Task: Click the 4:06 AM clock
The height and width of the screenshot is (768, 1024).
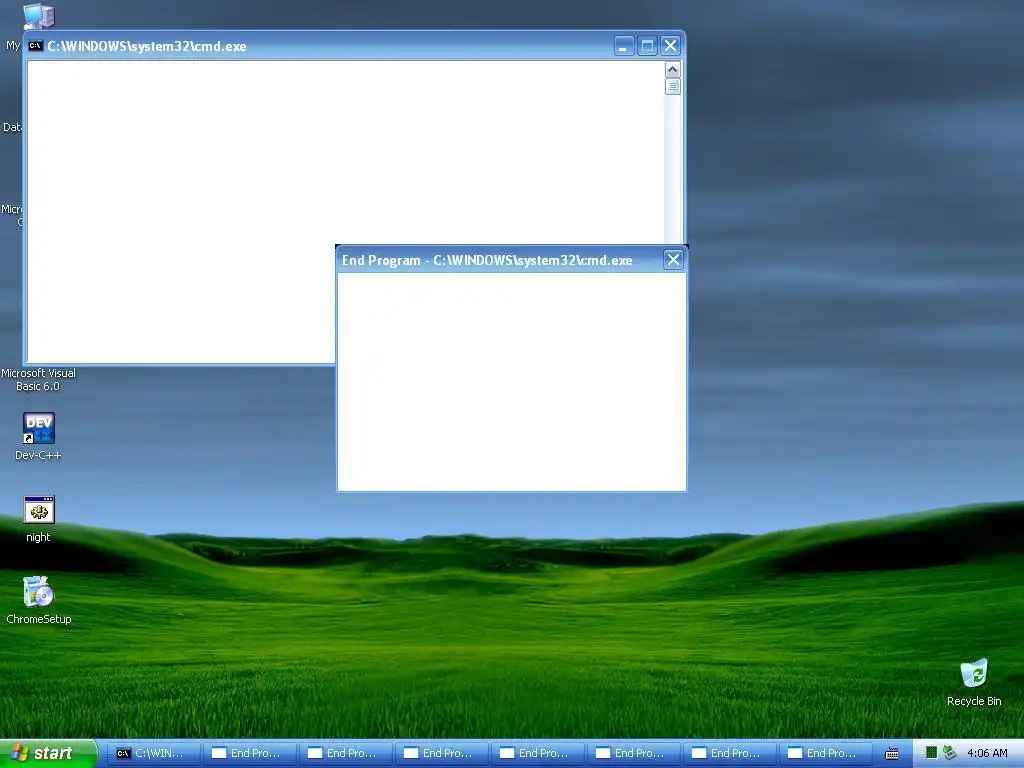Action: point(987,753)
